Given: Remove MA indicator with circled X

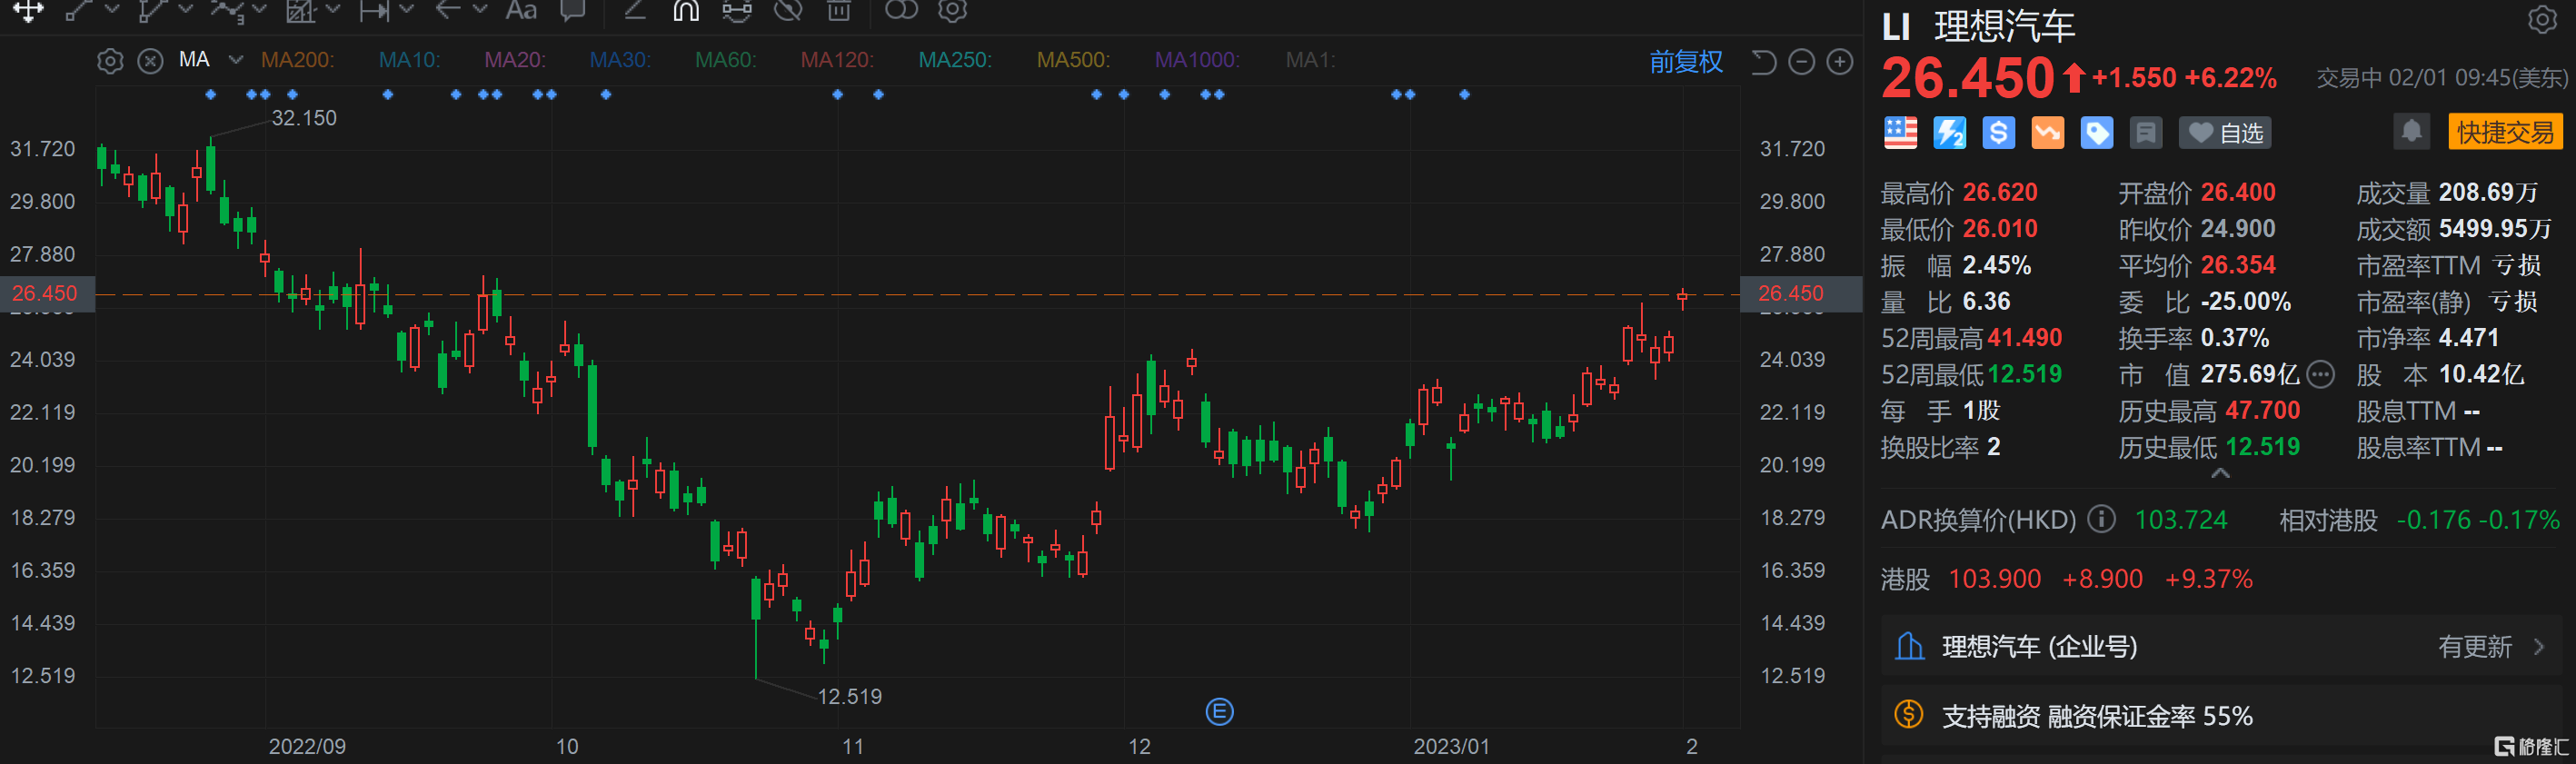Looking at the screenshot, I should [x=150, y=61].
